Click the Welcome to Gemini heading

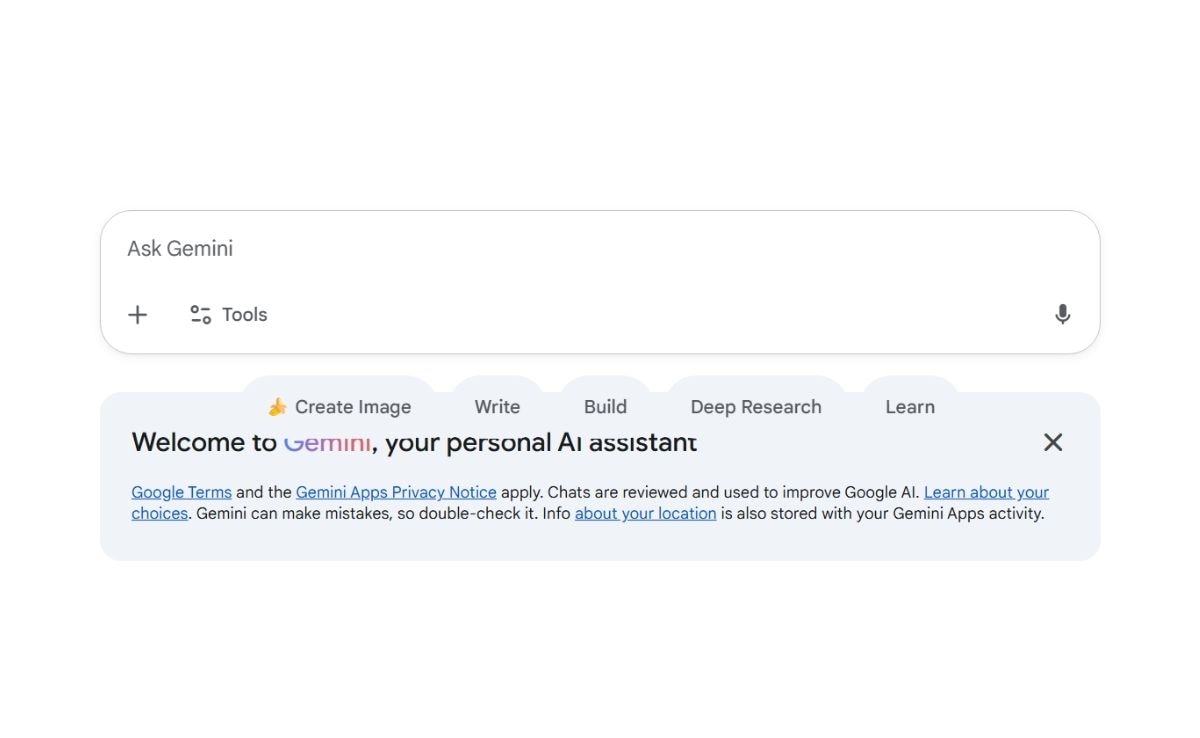[414, 442]
